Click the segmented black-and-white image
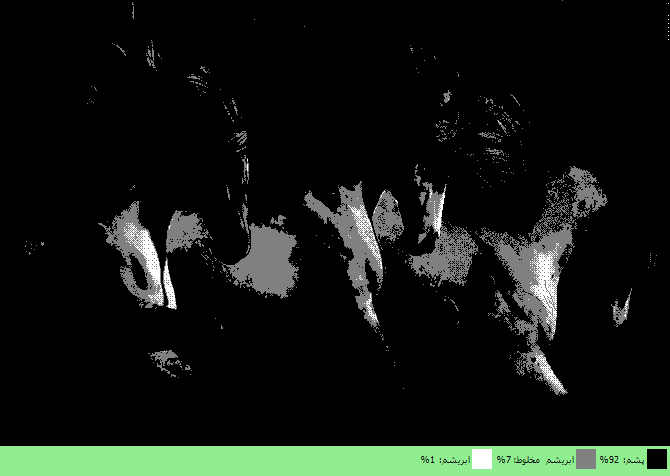This screenshot has height=476, width=670. pyautogui.click(x=335, y=223)
